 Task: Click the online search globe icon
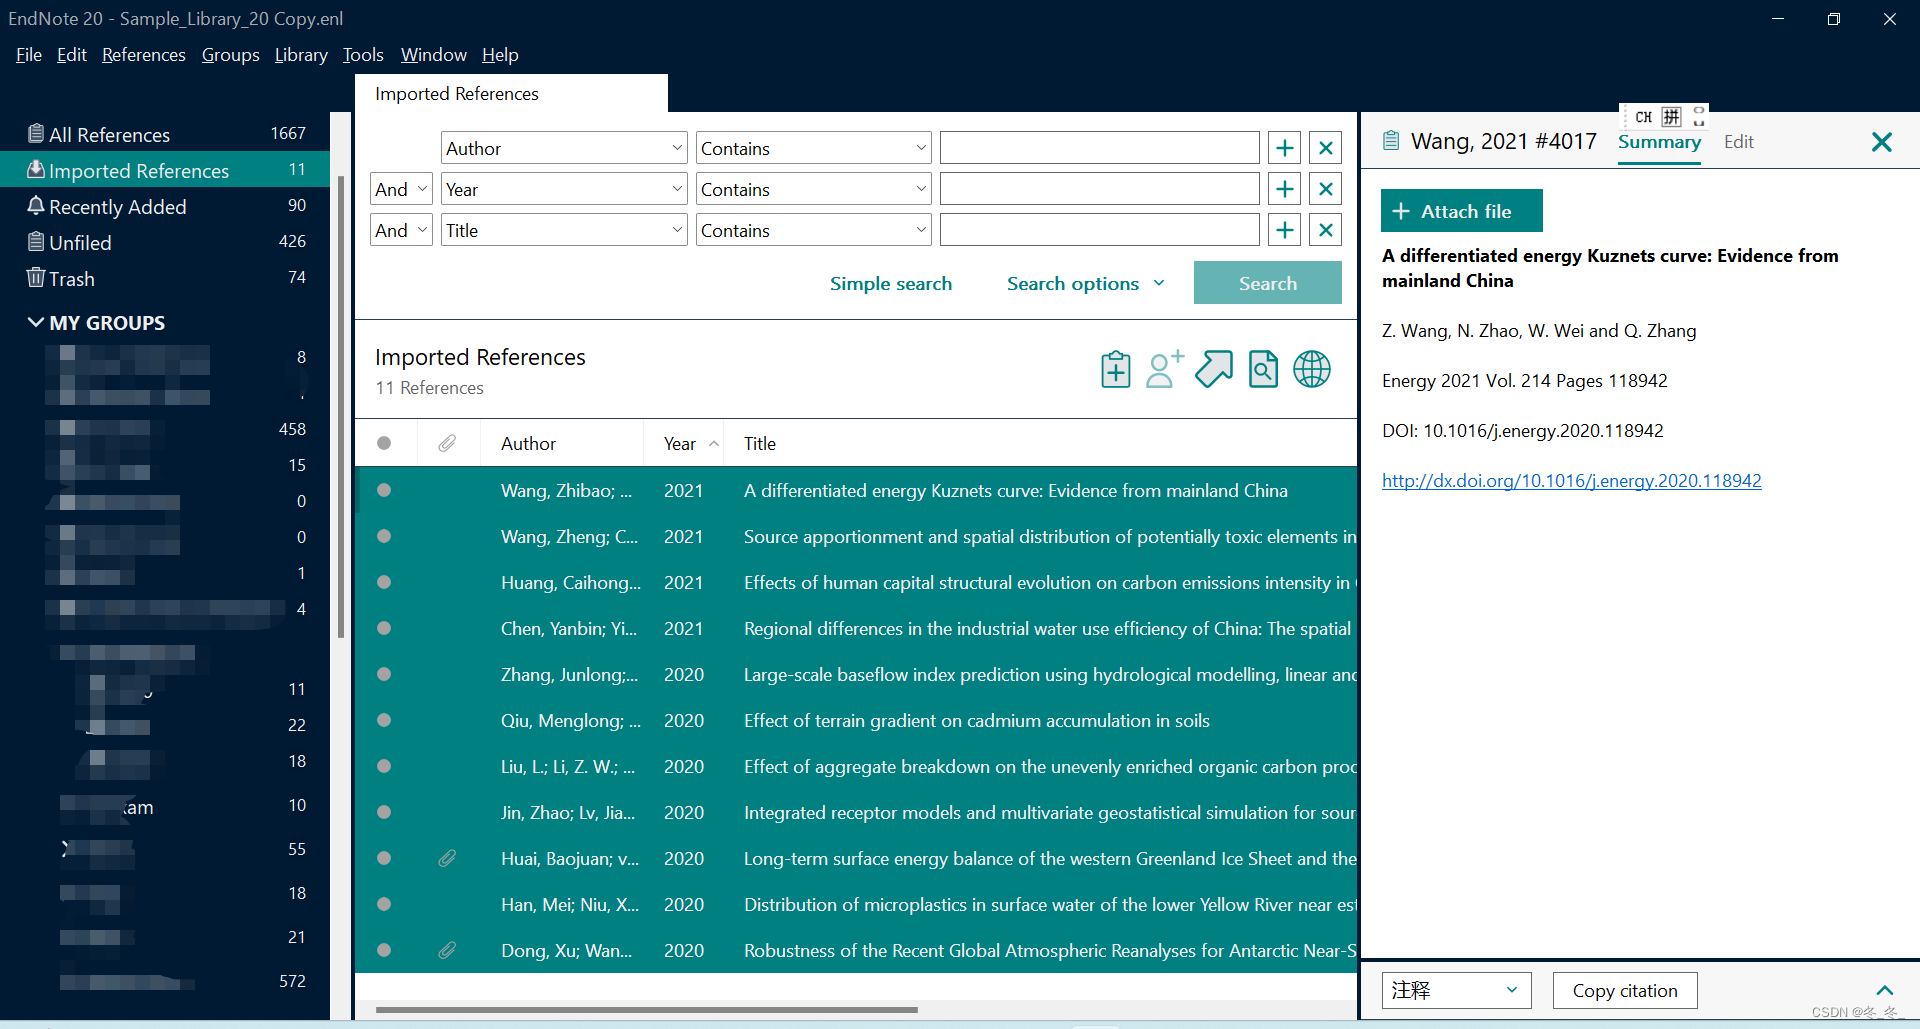(x=1312, y=369)
